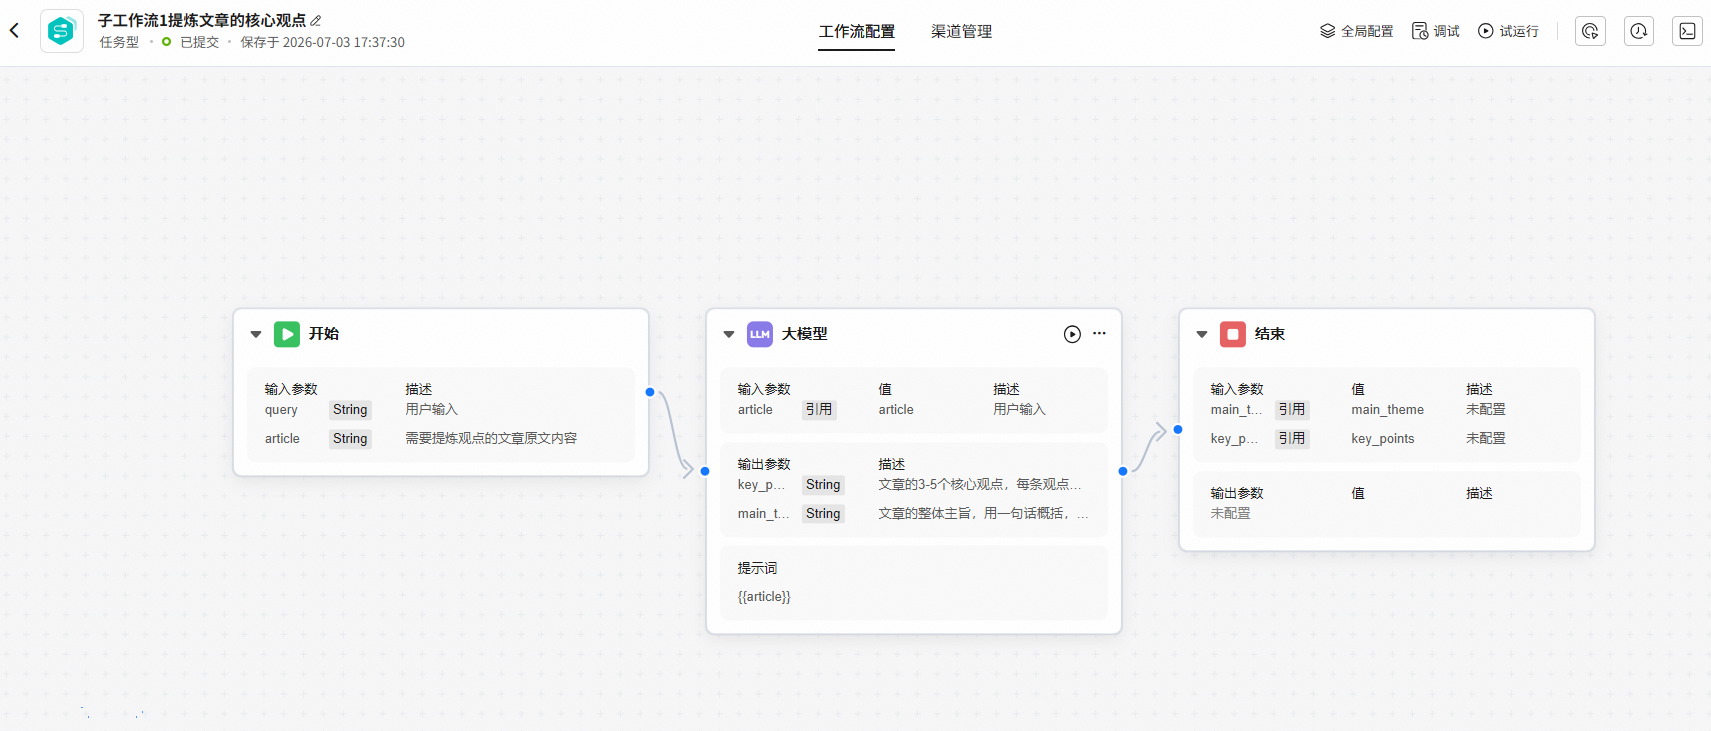This screenshot has height=731, width=1711.
Task: Open 大模型 node more options menu
Action: click(x=1100, y=334)
